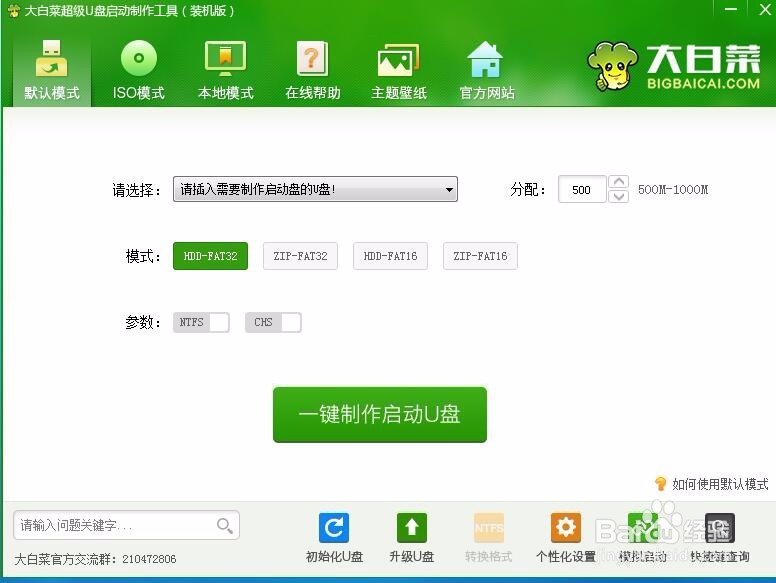
Task: Click the search magnifier icon
Action: (225, 526)
